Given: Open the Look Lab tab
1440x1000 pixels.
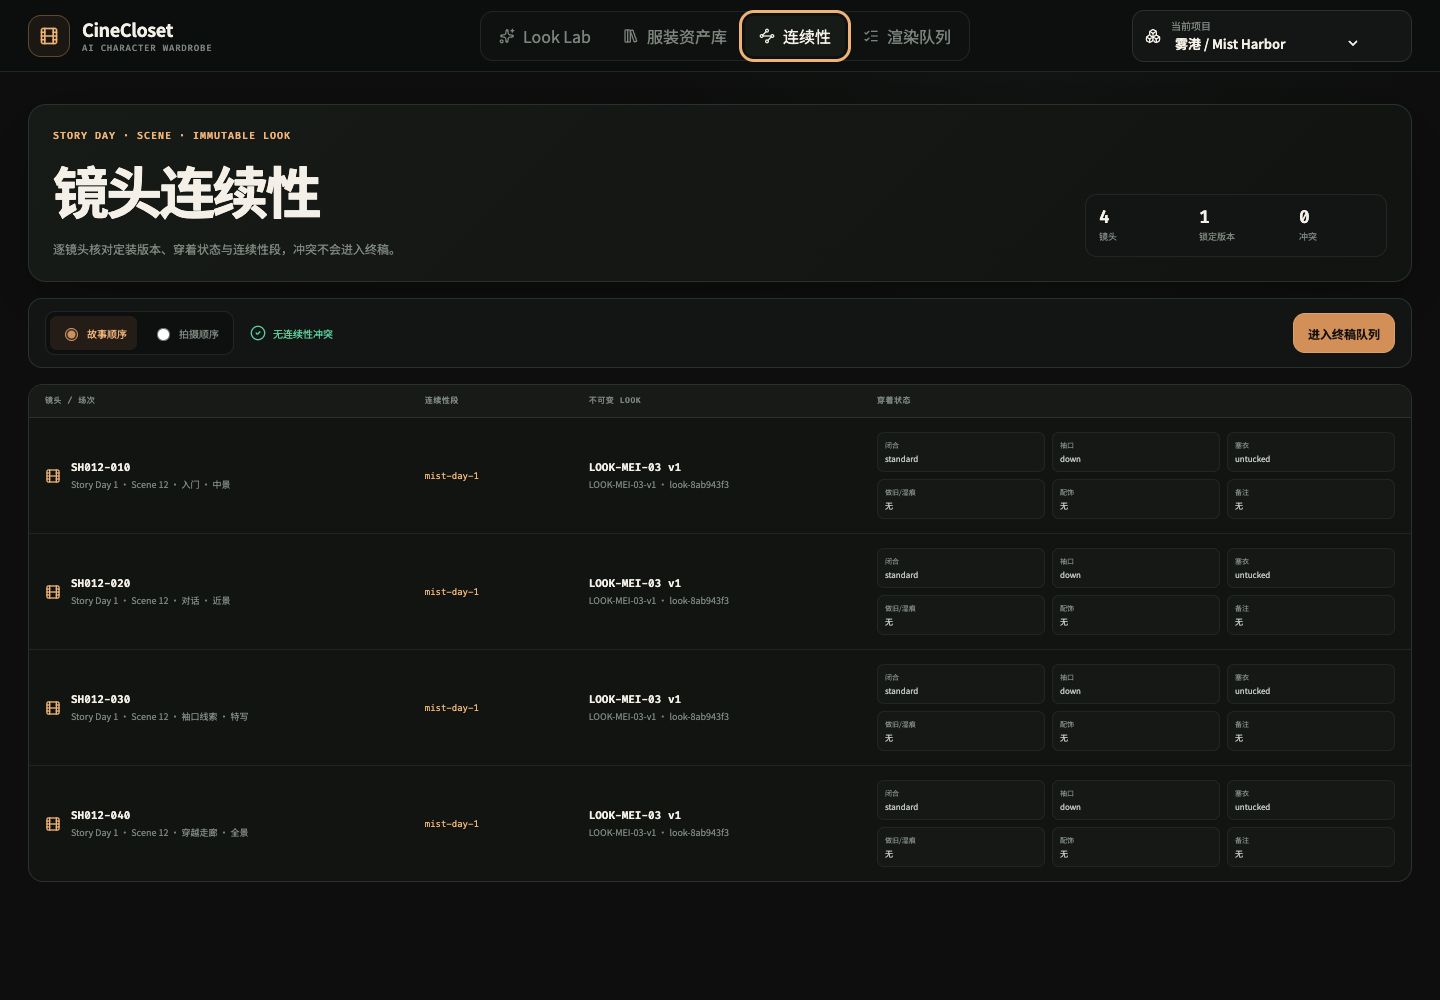Looking at the screenshot, I should click(545, 36).
